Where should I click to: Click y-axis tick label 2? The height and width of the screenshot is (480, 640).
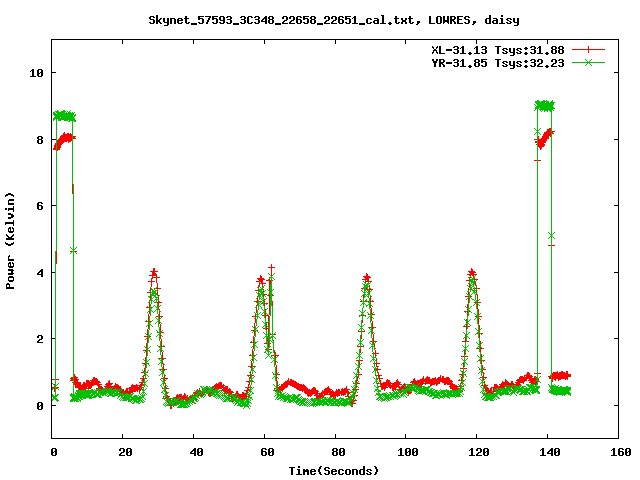coord(40,339)
